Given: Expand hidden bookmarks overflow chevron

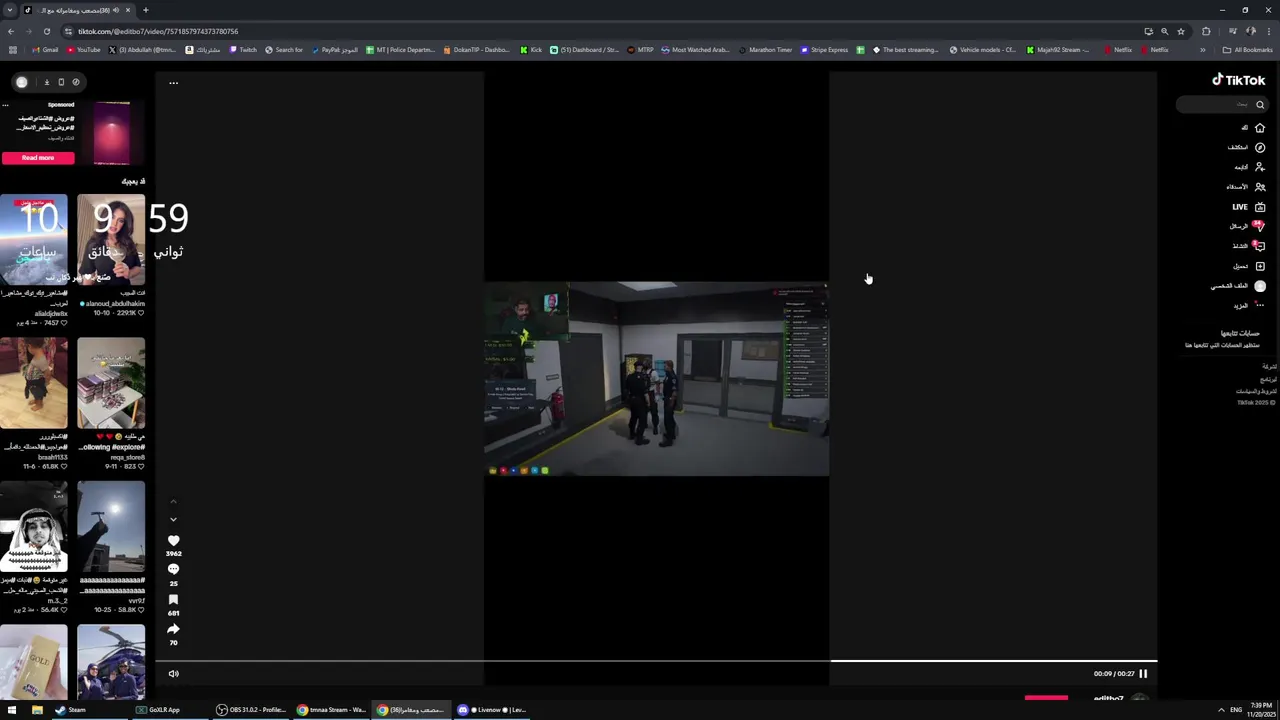Looking at the screenshot, I should tap(1203, 50).
